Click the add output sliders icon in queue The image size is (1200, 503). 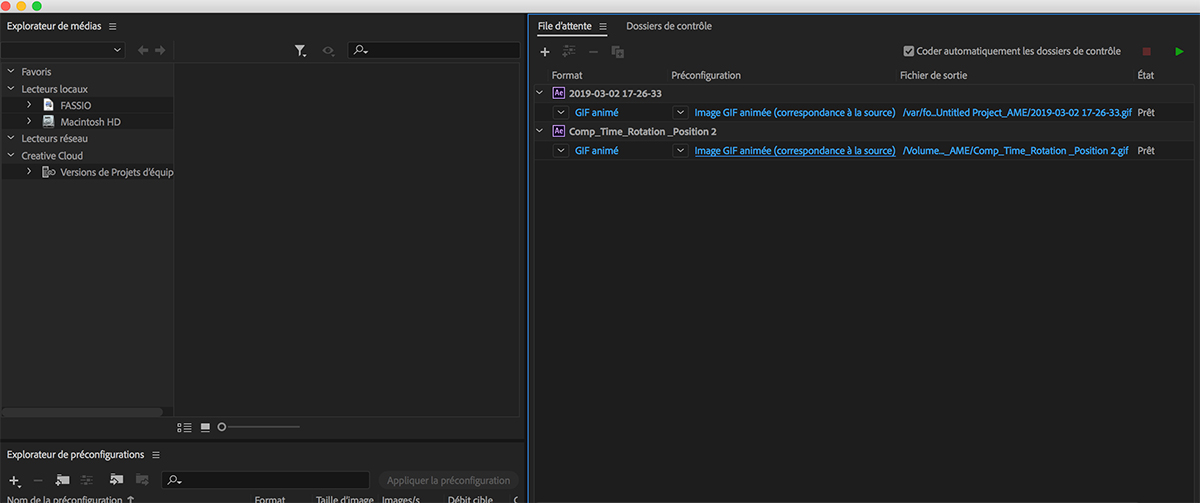coord(569,51)
